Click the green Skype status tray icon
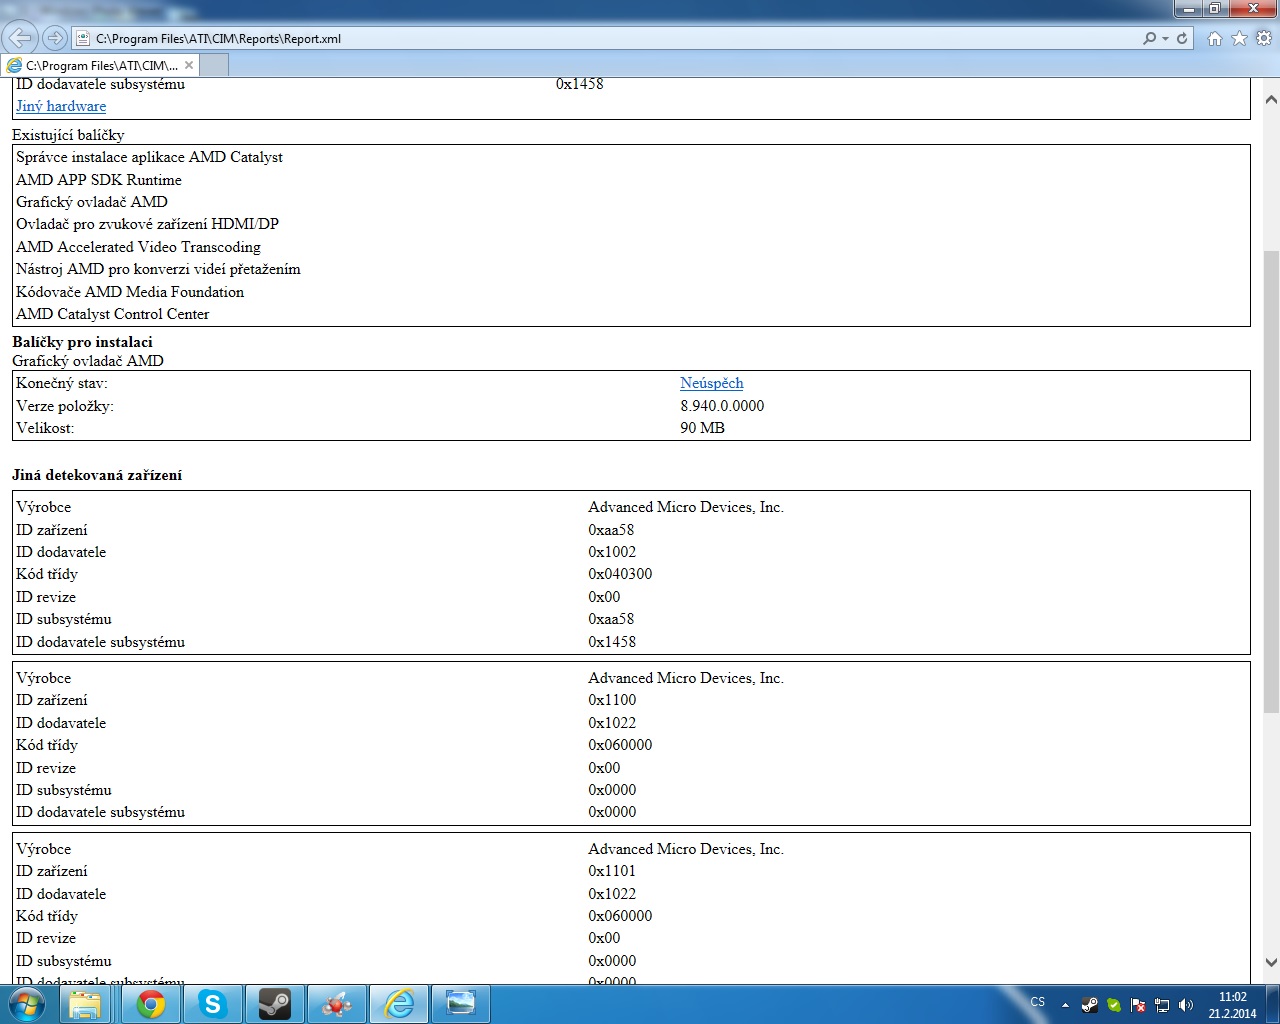The image size is (1280, 1024). click(1114, 1004)
